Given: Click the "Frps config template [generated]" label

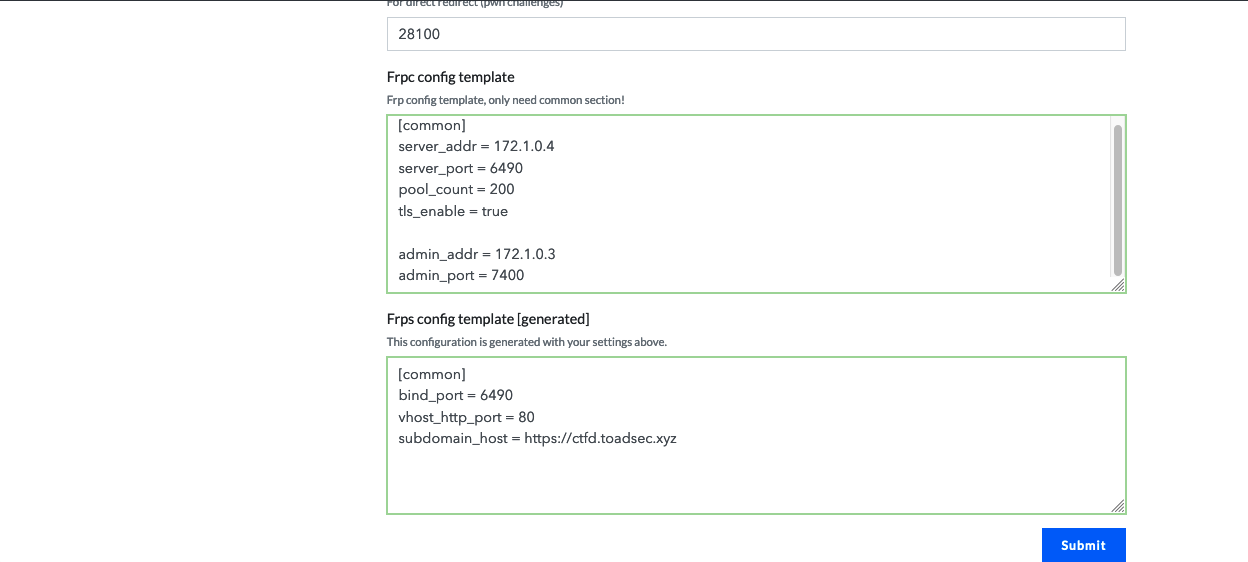Looking at the screenshot, I should click(488, 319).
